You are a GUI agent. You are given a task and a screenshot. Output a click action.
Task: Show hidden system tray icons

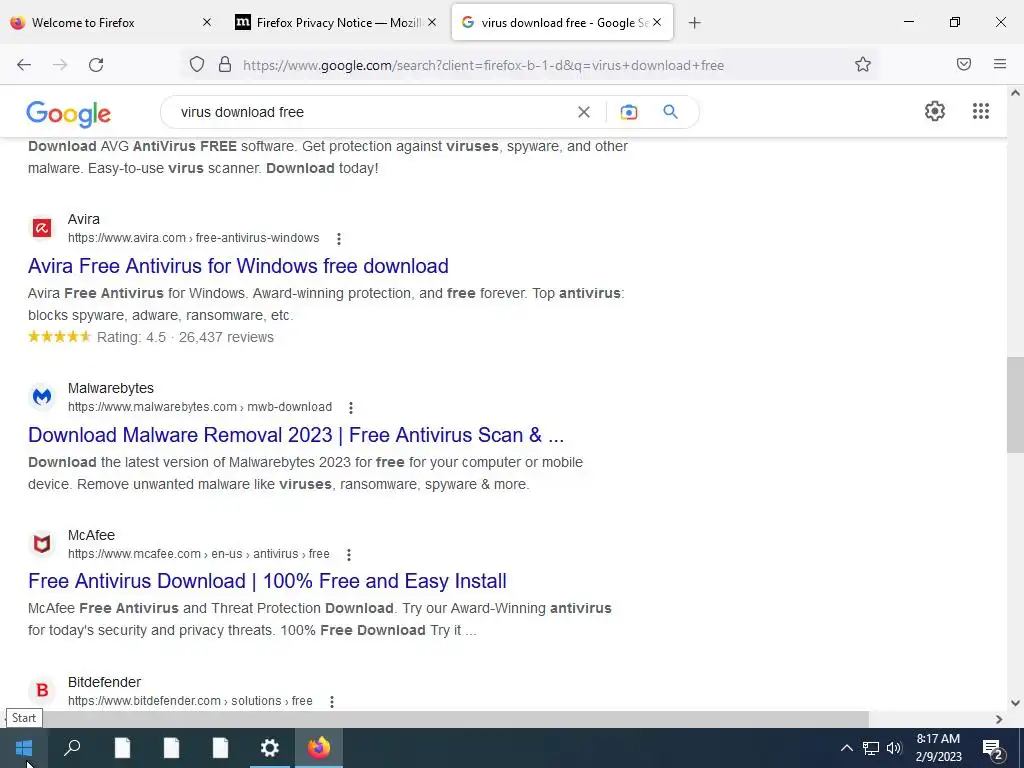(846, 748)
